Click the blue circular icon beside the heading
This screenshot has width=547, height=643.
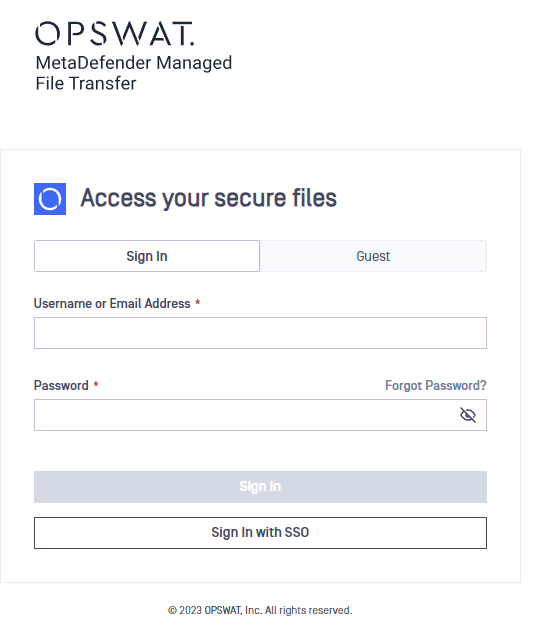pyautogui.click(x=50, y=199)
